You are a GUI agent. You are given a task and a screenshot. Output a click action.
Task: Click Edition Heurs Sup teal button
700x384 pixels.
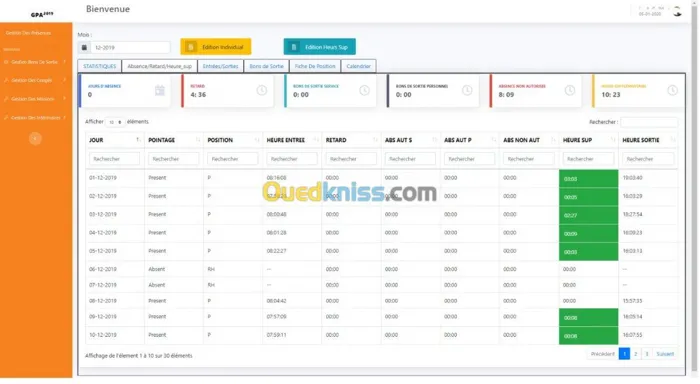(x=320, y=47)
